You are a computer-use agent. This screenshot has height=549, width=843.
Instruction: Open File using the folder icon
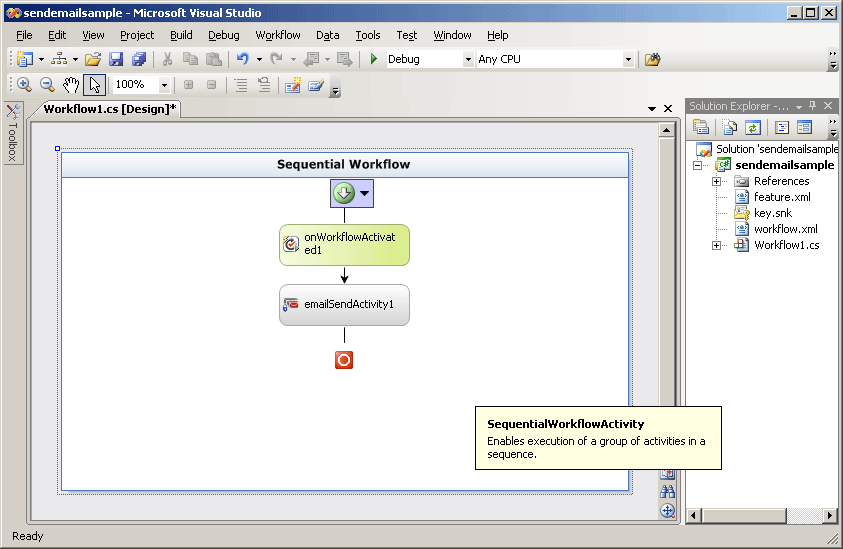(x=92, y=59)
